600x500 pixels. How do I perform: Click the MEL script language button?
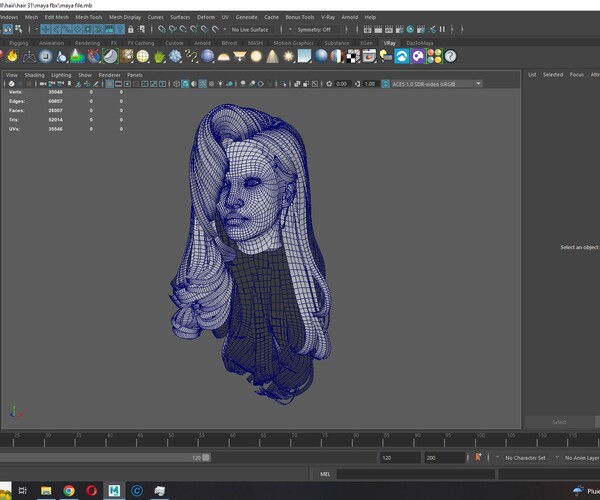(x=325, y=474)
